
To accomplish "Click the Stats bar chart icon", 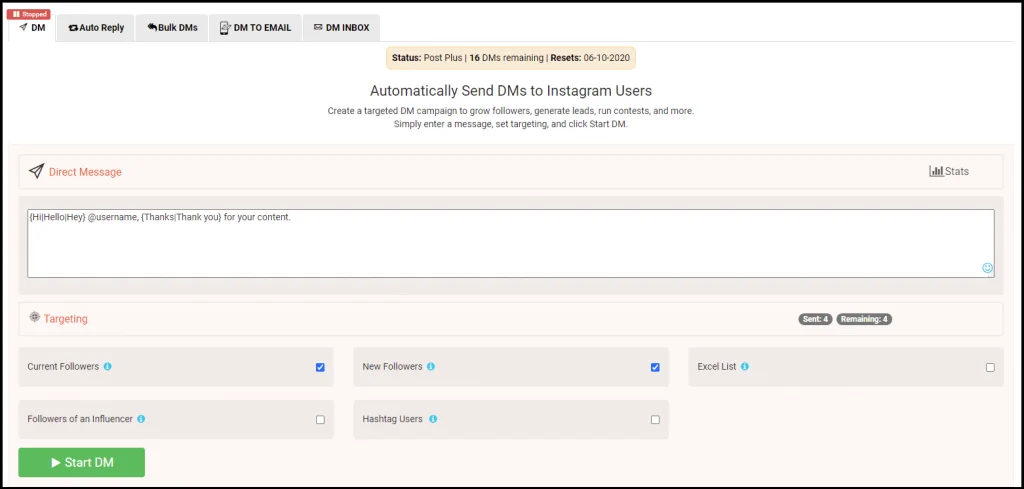I will 936,171.
